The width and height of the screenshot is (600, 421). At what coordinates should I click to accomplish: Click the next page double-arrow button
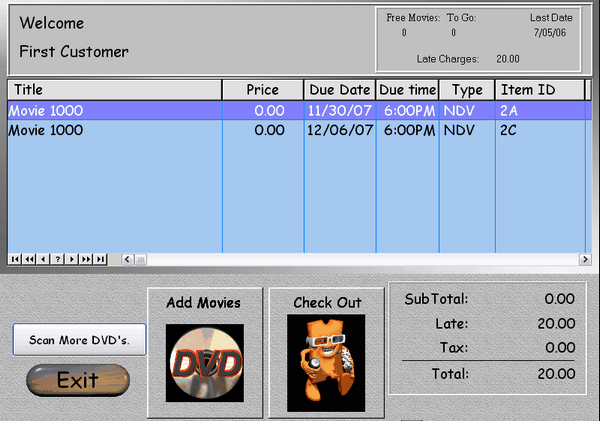pyautogui.click(x=86, y=259)
